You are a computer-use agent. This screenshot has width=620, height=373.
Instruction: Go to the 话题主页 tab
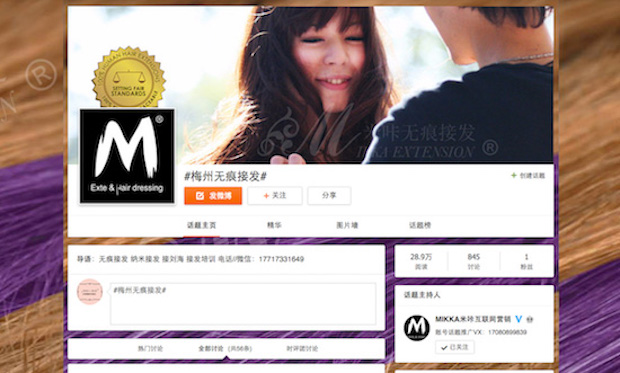201,225
